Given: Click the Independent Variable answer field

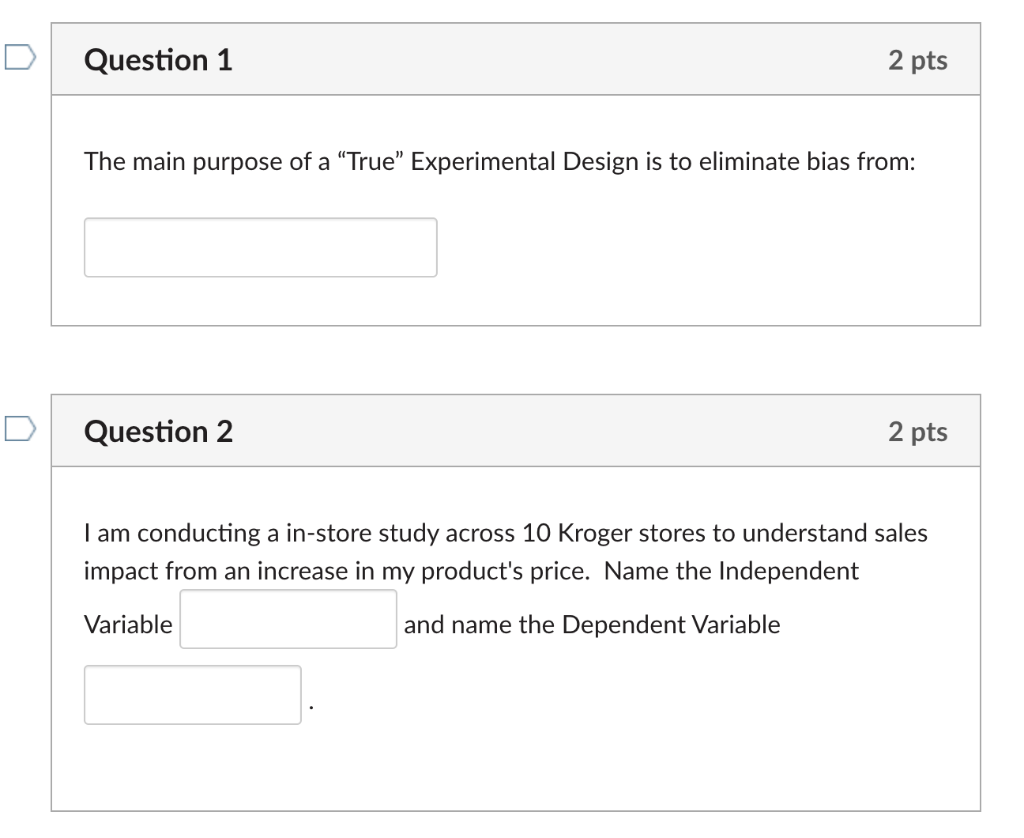Looking at the screenshot, I should pyautogui.click(x=287, y=618).
